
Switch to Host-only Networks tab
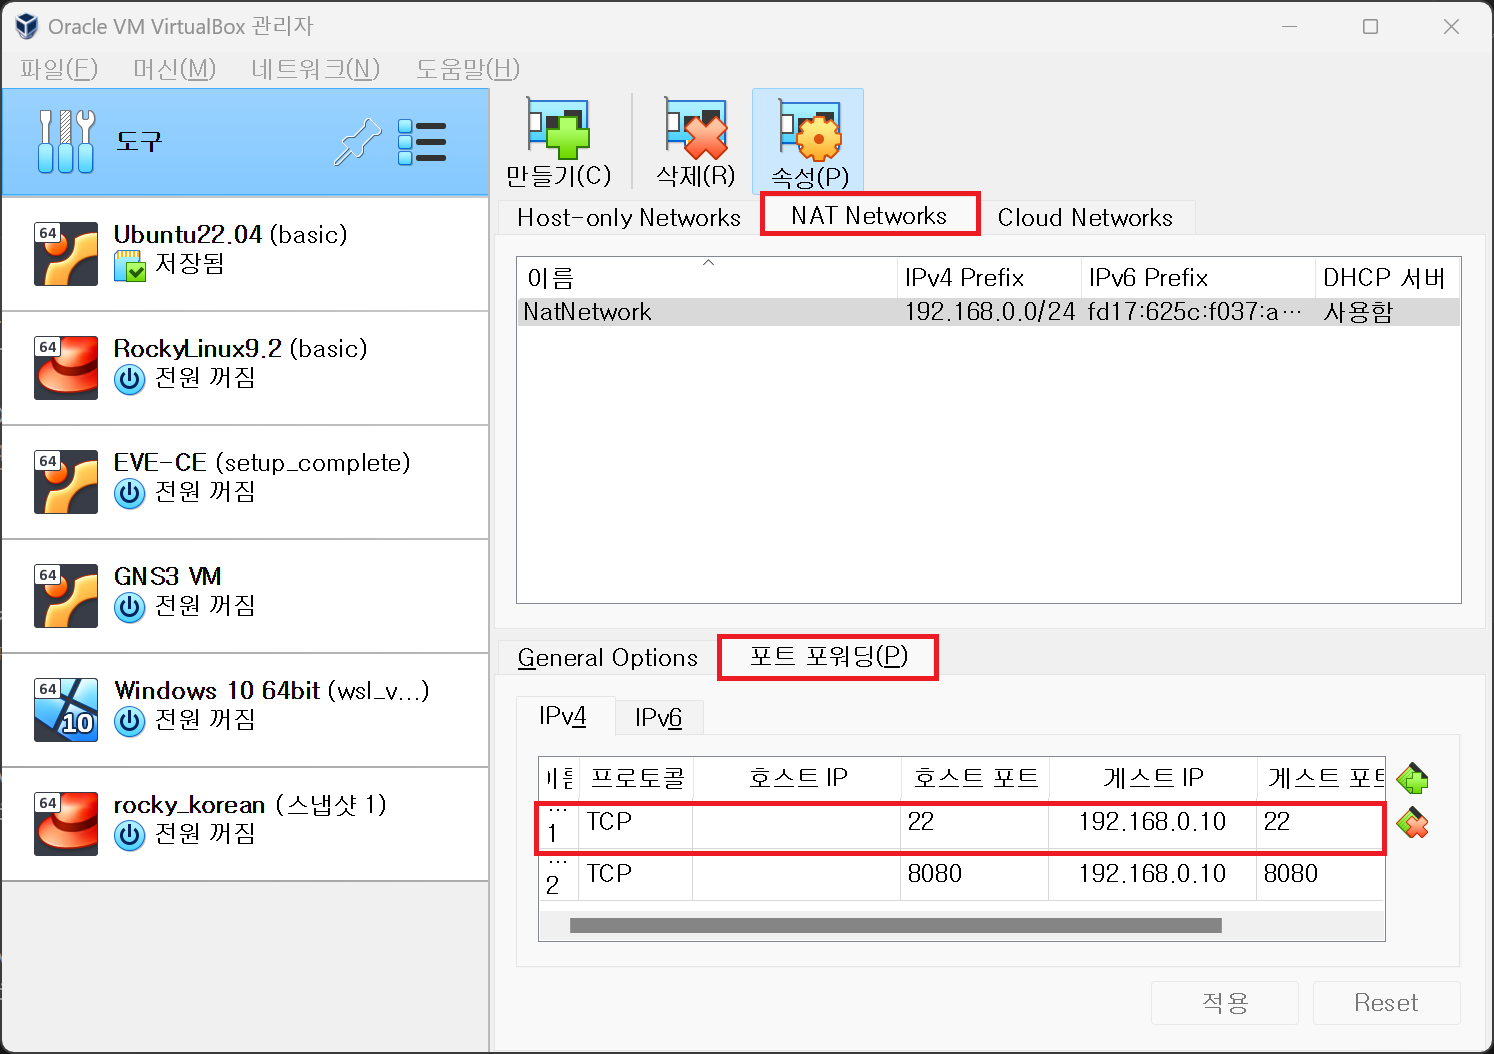pyautogui.click(x=629, y=217)
